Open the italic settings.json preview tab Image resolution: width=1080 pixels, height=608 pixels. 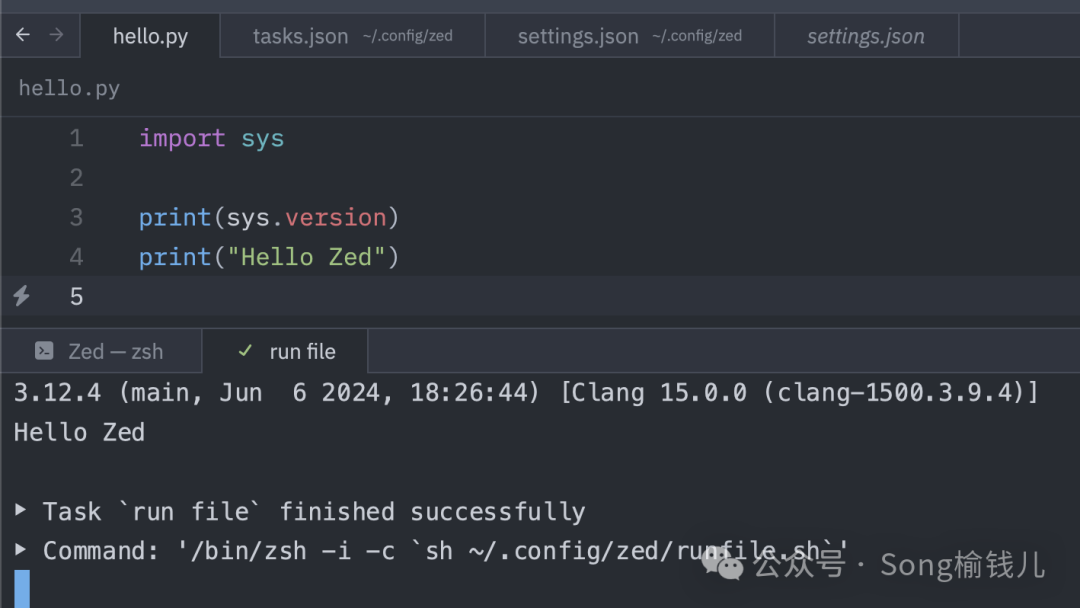coord(866,36)
